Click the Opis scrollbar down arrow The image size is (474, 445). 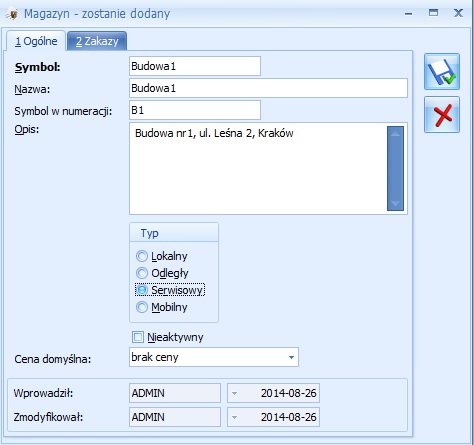pos(395,203)
